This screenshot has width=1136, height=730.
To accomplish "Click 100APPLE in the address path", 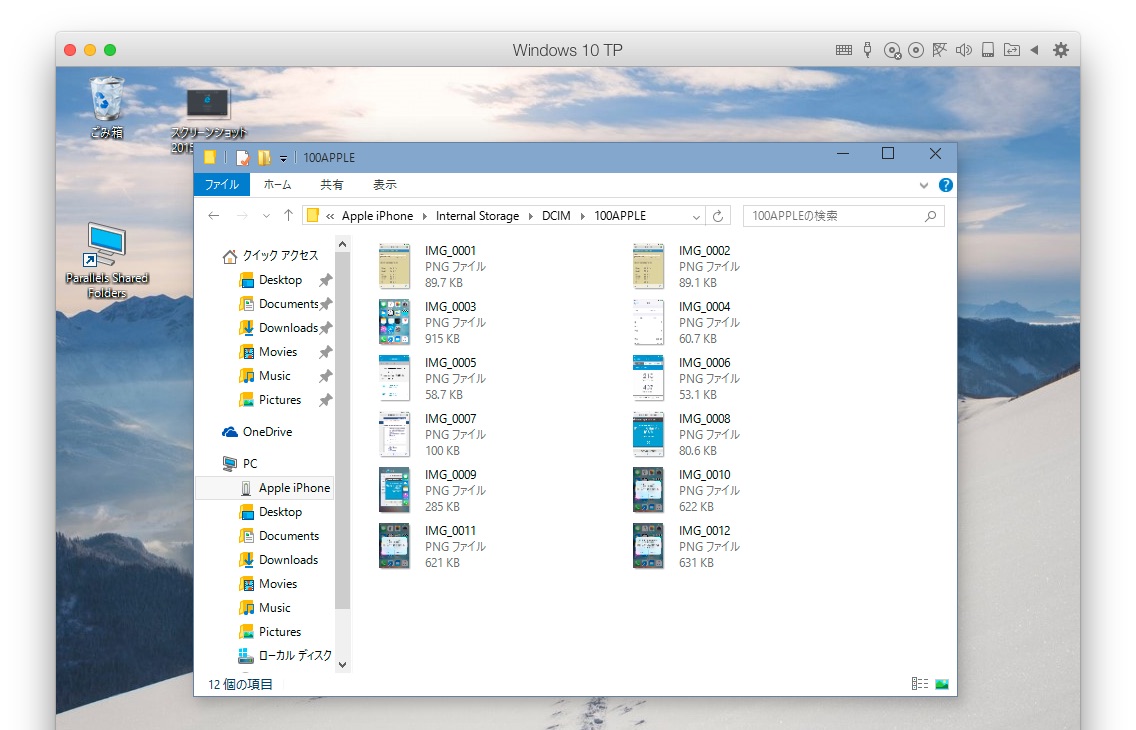I will pos(620,216).
